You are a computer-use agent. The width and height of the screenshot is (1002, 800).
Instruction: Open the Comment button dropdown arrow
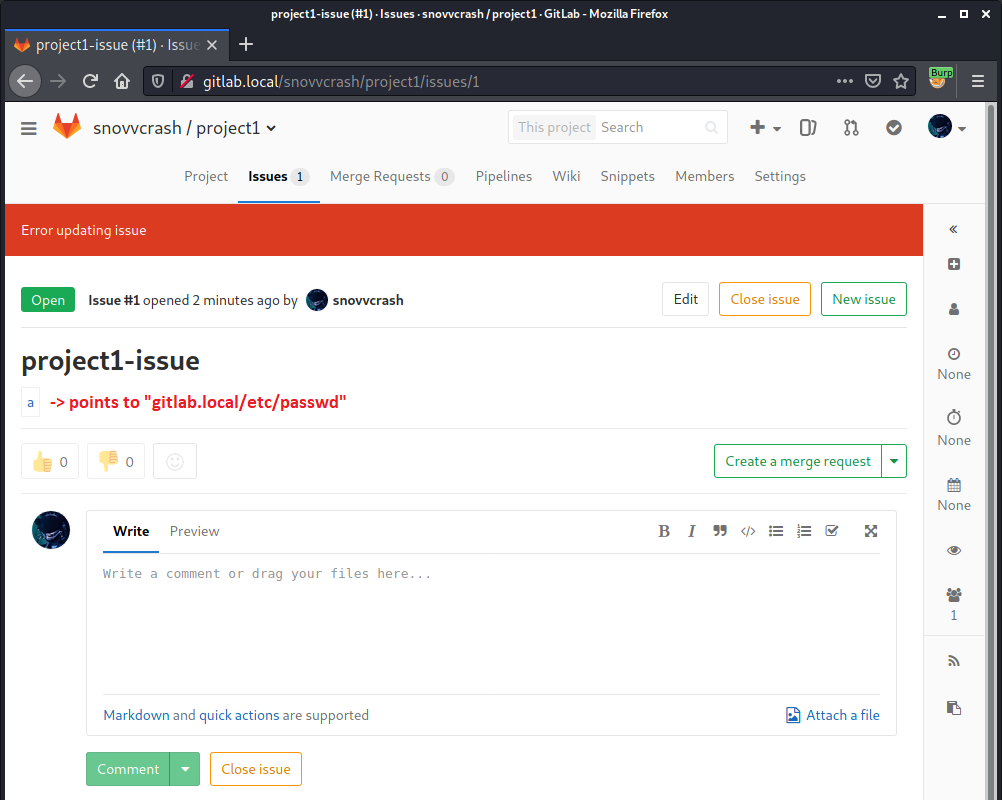click(x=185, y=769)
